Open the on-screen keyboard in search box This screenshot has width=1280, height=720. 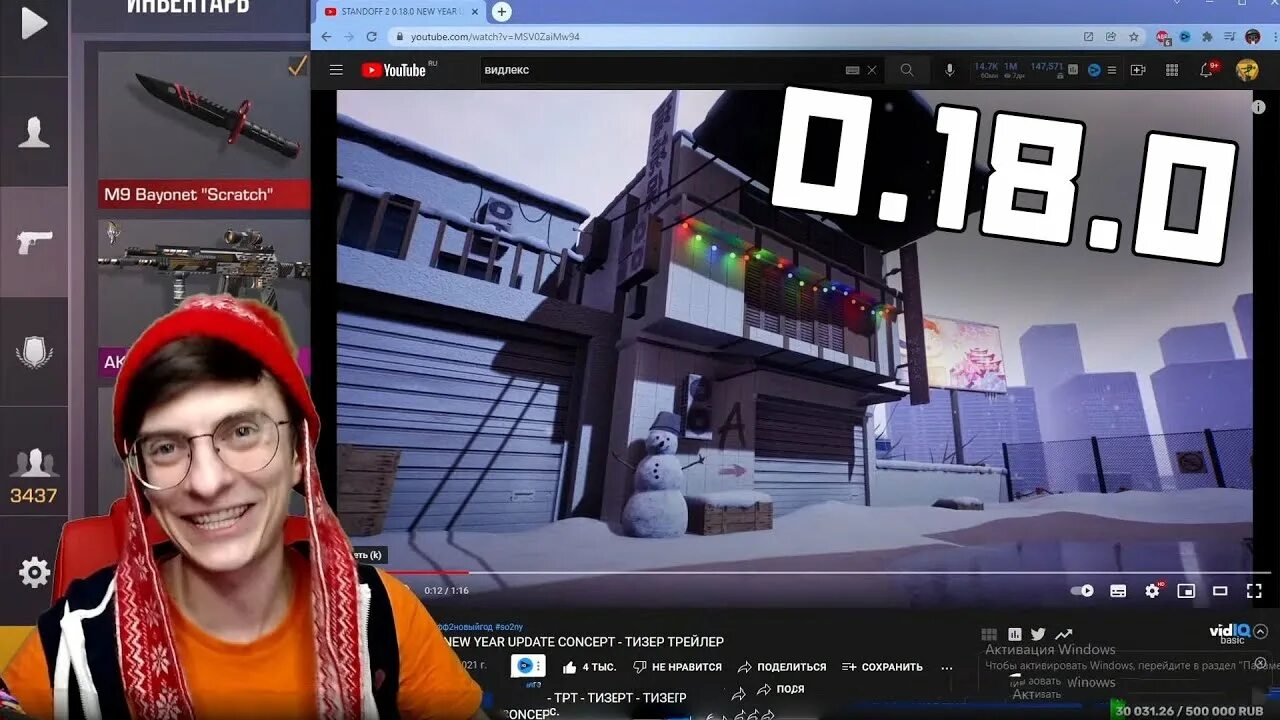(852, 70)
